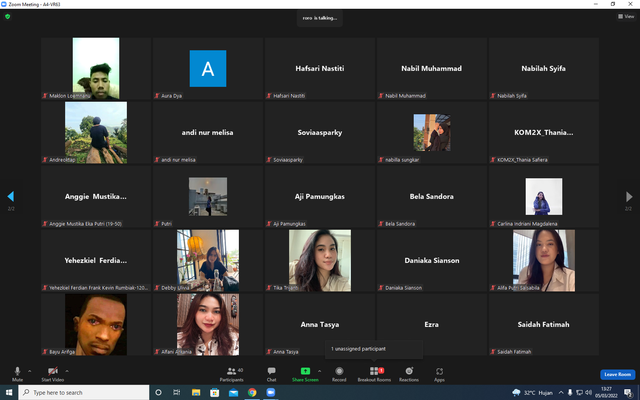640x400 pixels.
Task: Select Putri's rooftop photo tile
Action: [208, 196]
